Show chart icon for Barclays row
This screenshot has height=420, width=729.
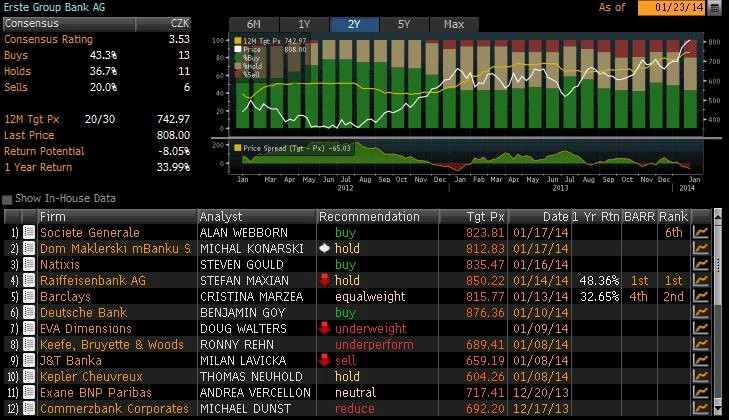pos(701,296)
